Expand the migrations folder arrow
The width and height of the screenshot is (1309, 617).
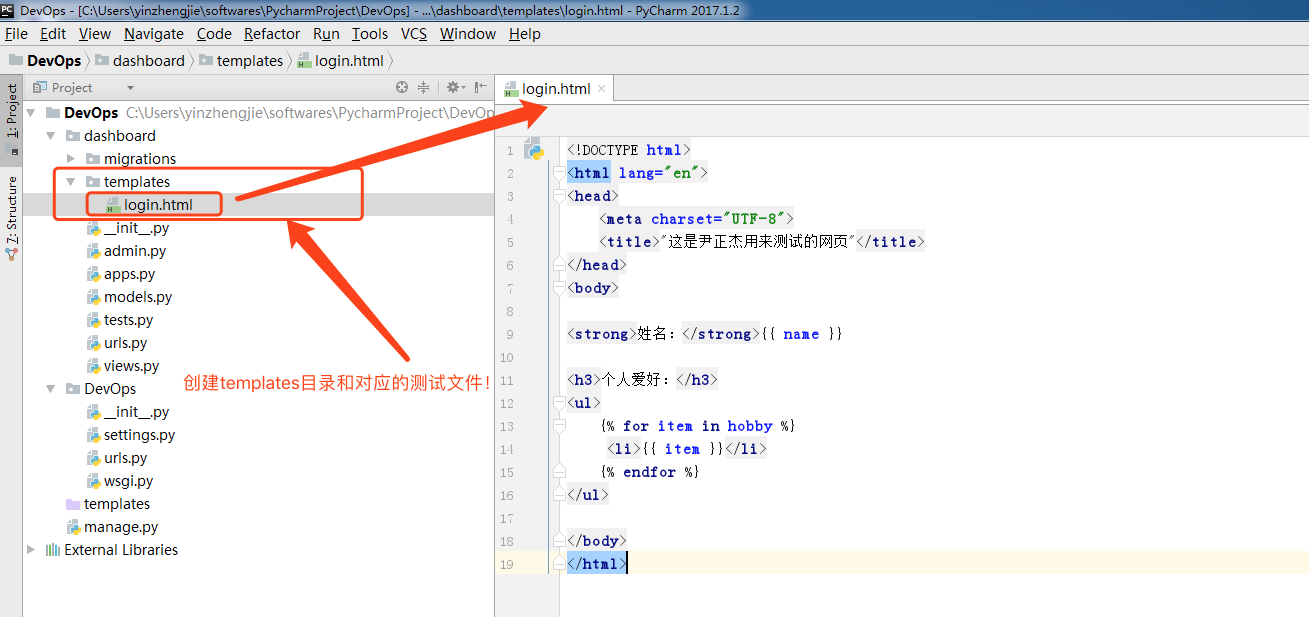tap(71, 159)
